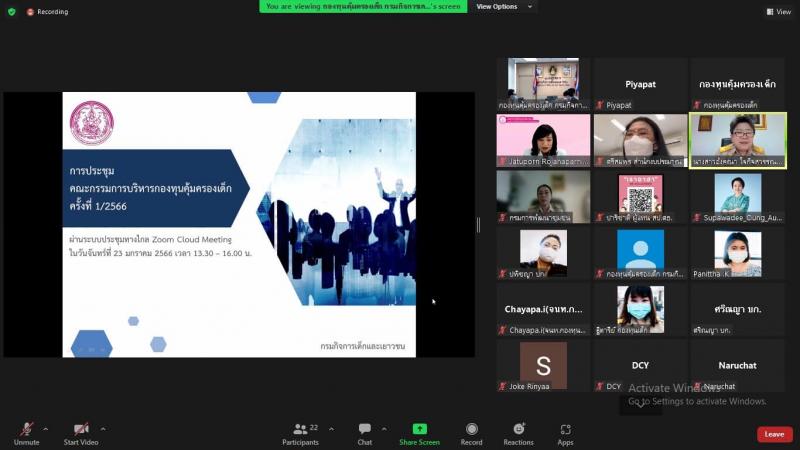The width and height of the screenshot is (800, 450).
Task: Select the blue default avatar participant tile
Action: pos(640,254)
